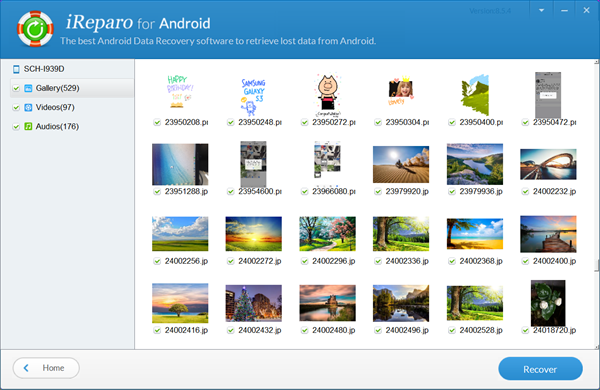Click the scrollbar up arrow
The height and width of the screenshot is (390, 600).
coord(597,62)
